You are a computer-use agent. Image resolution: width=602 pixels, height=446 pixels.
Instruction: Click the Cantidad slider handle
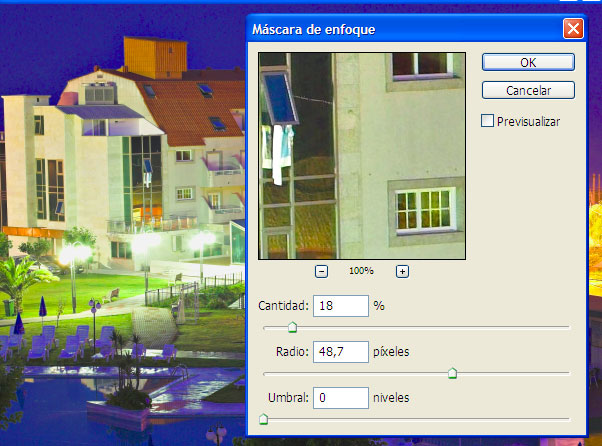(292, 327)
